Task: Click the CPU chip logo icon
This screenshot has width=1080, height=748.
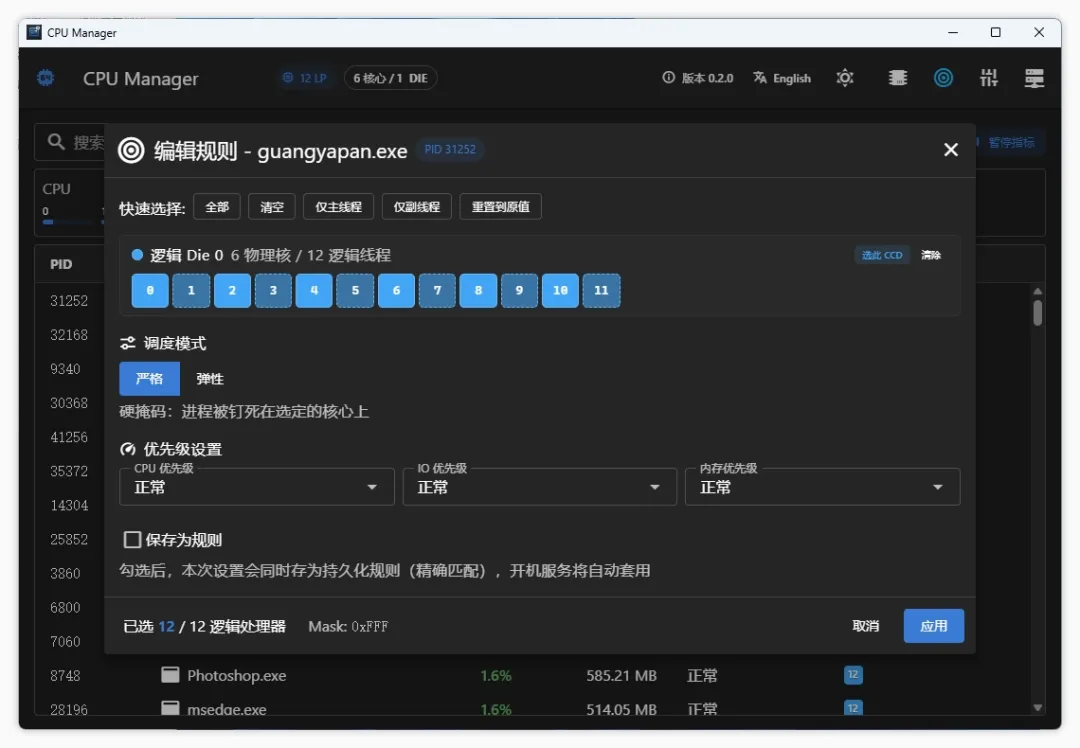Action: coord(45,78)
